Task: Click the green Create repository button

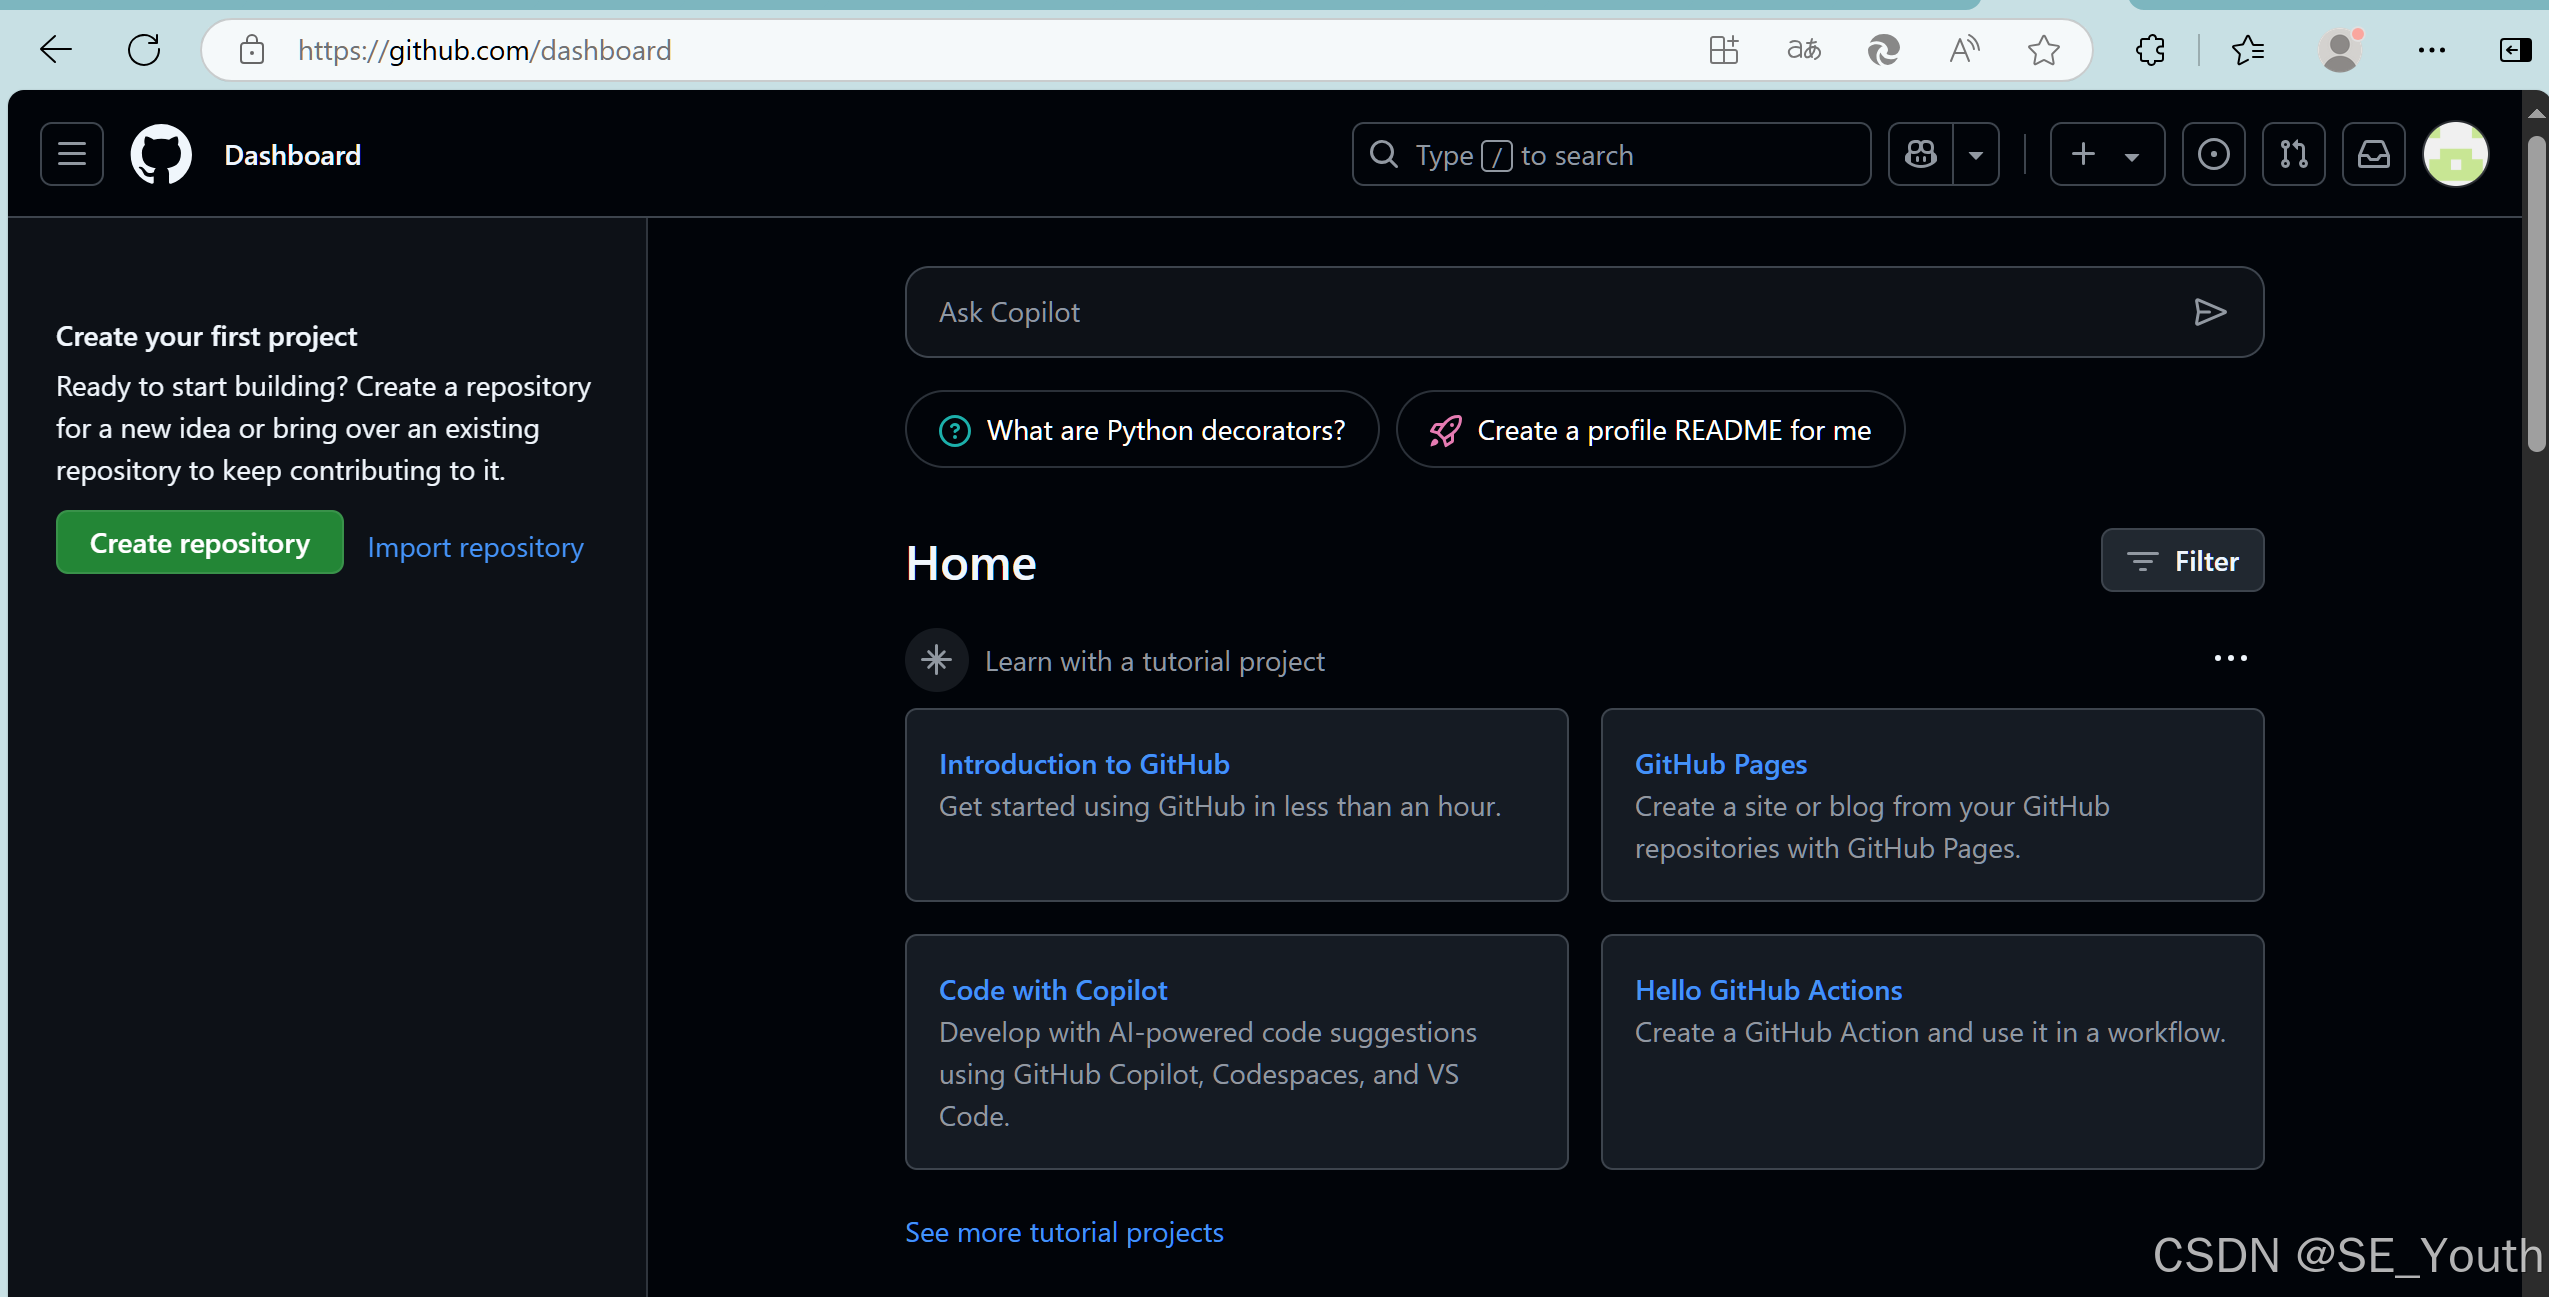Action: [x=200, y=543]
